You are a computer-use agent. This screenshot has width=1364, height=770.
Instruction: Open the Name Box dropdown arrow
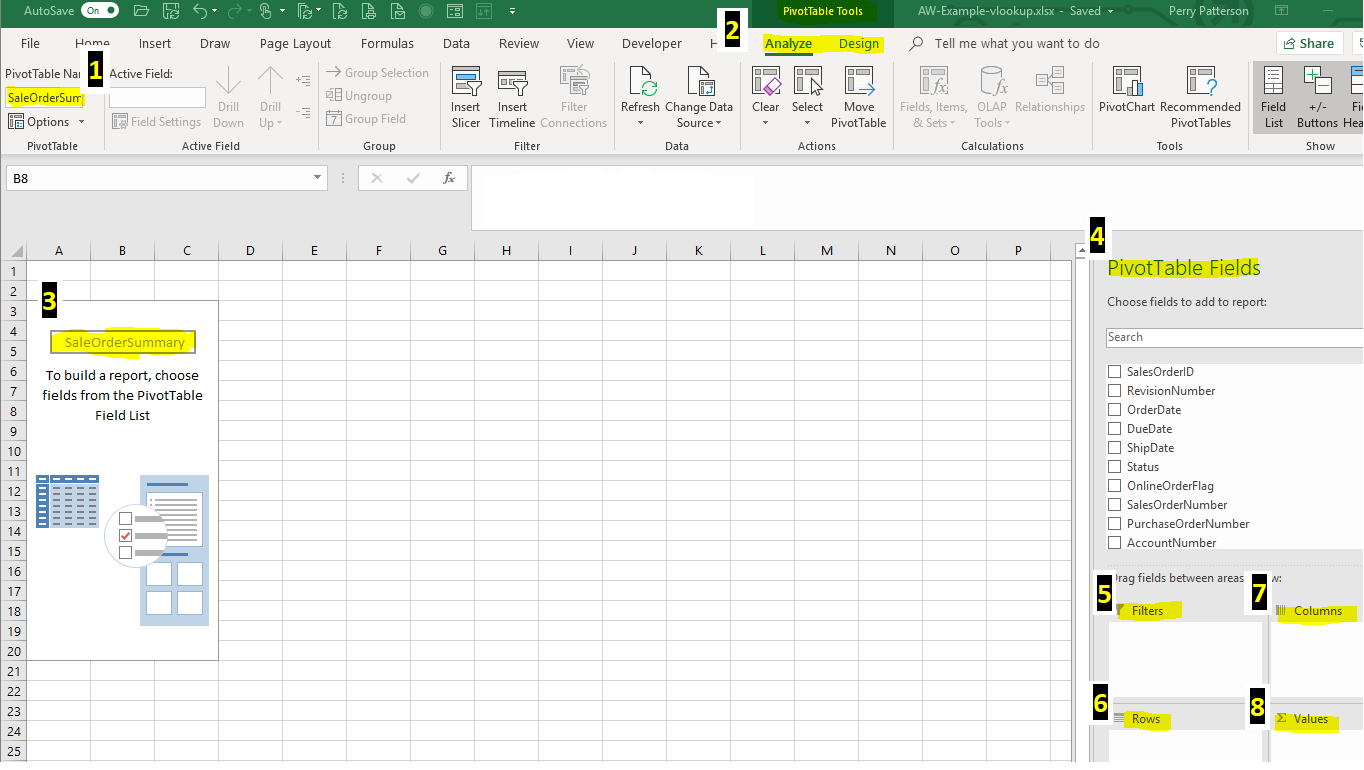(318, 178)
